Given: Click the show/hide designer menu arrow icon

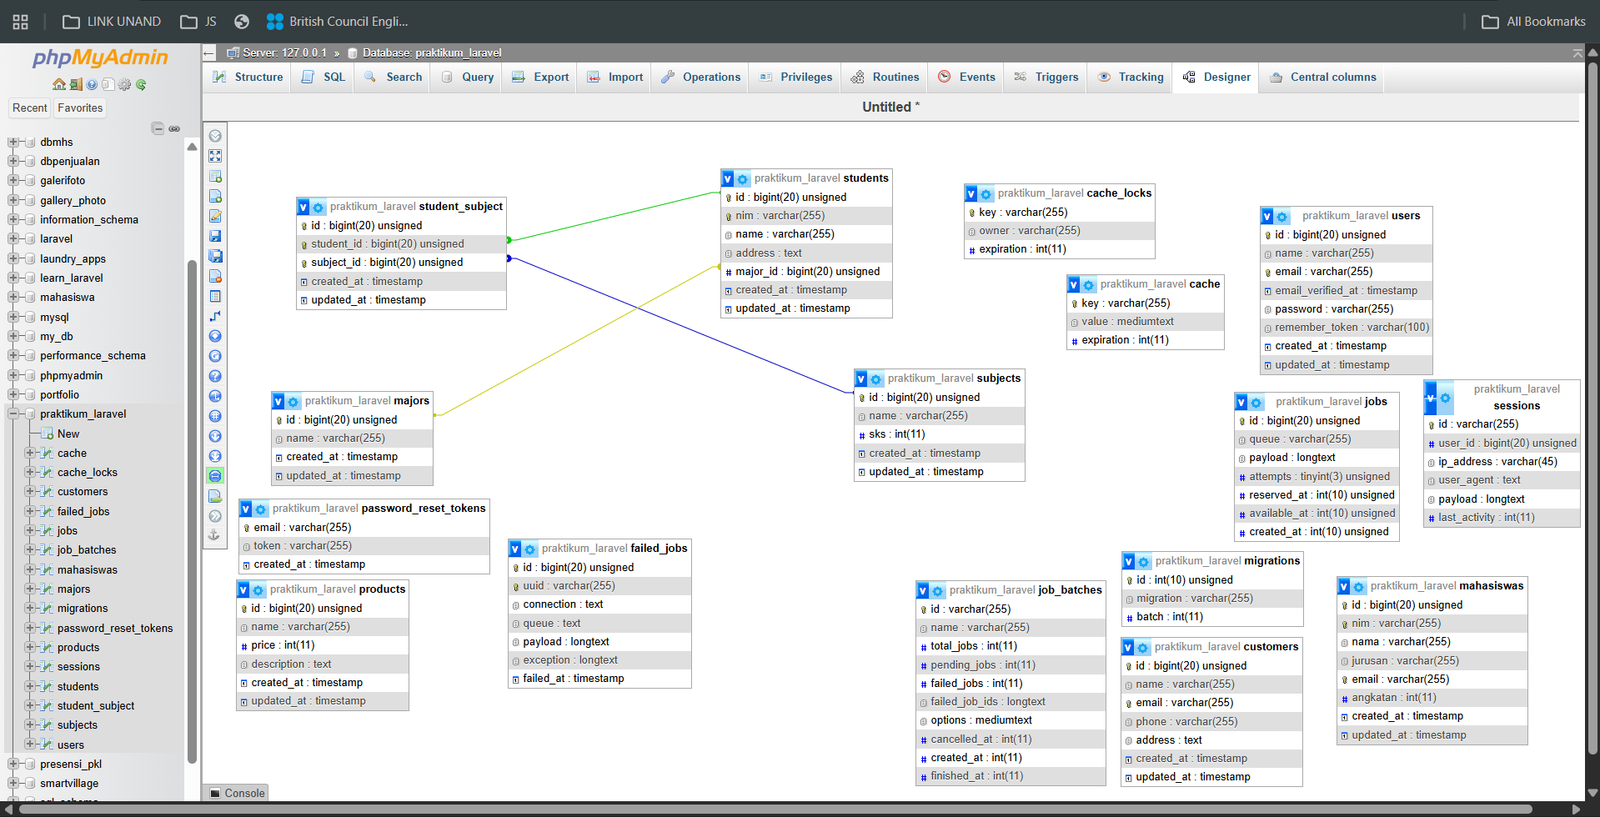Looking at the screenshot, I should 215,136.
